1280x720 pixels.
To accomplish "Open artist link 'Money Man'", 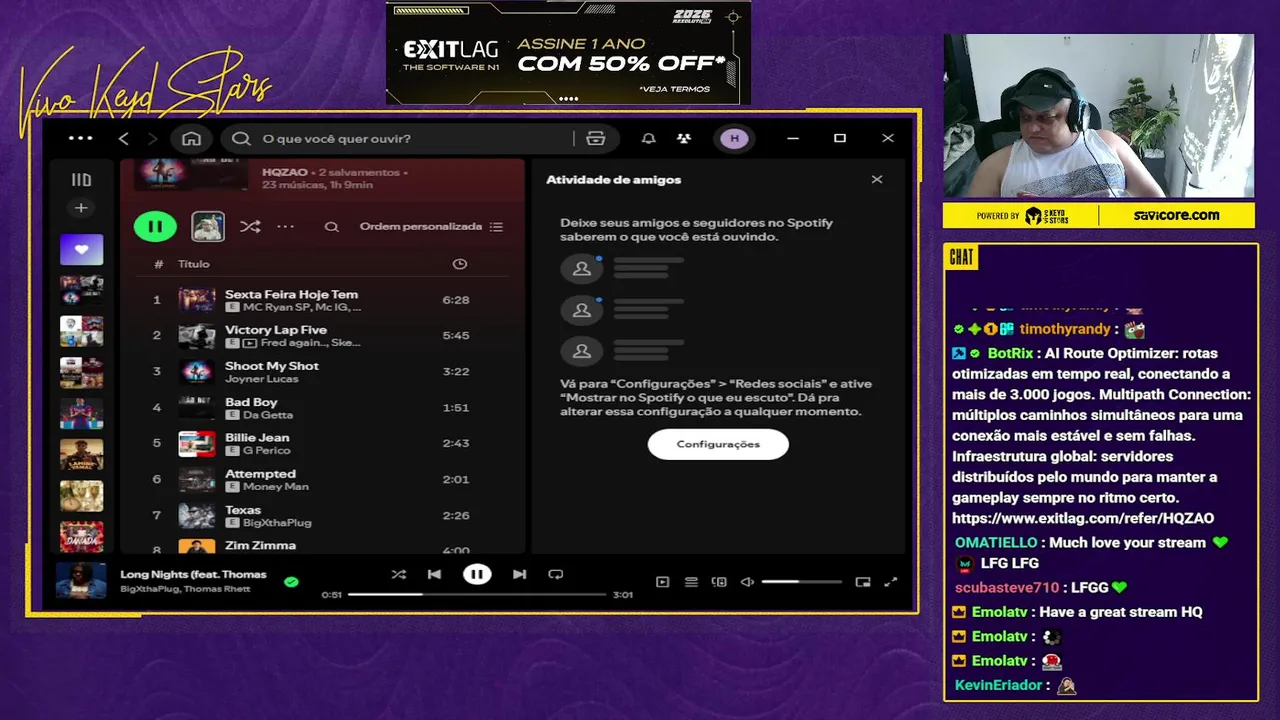I will (x=276, y=487).
